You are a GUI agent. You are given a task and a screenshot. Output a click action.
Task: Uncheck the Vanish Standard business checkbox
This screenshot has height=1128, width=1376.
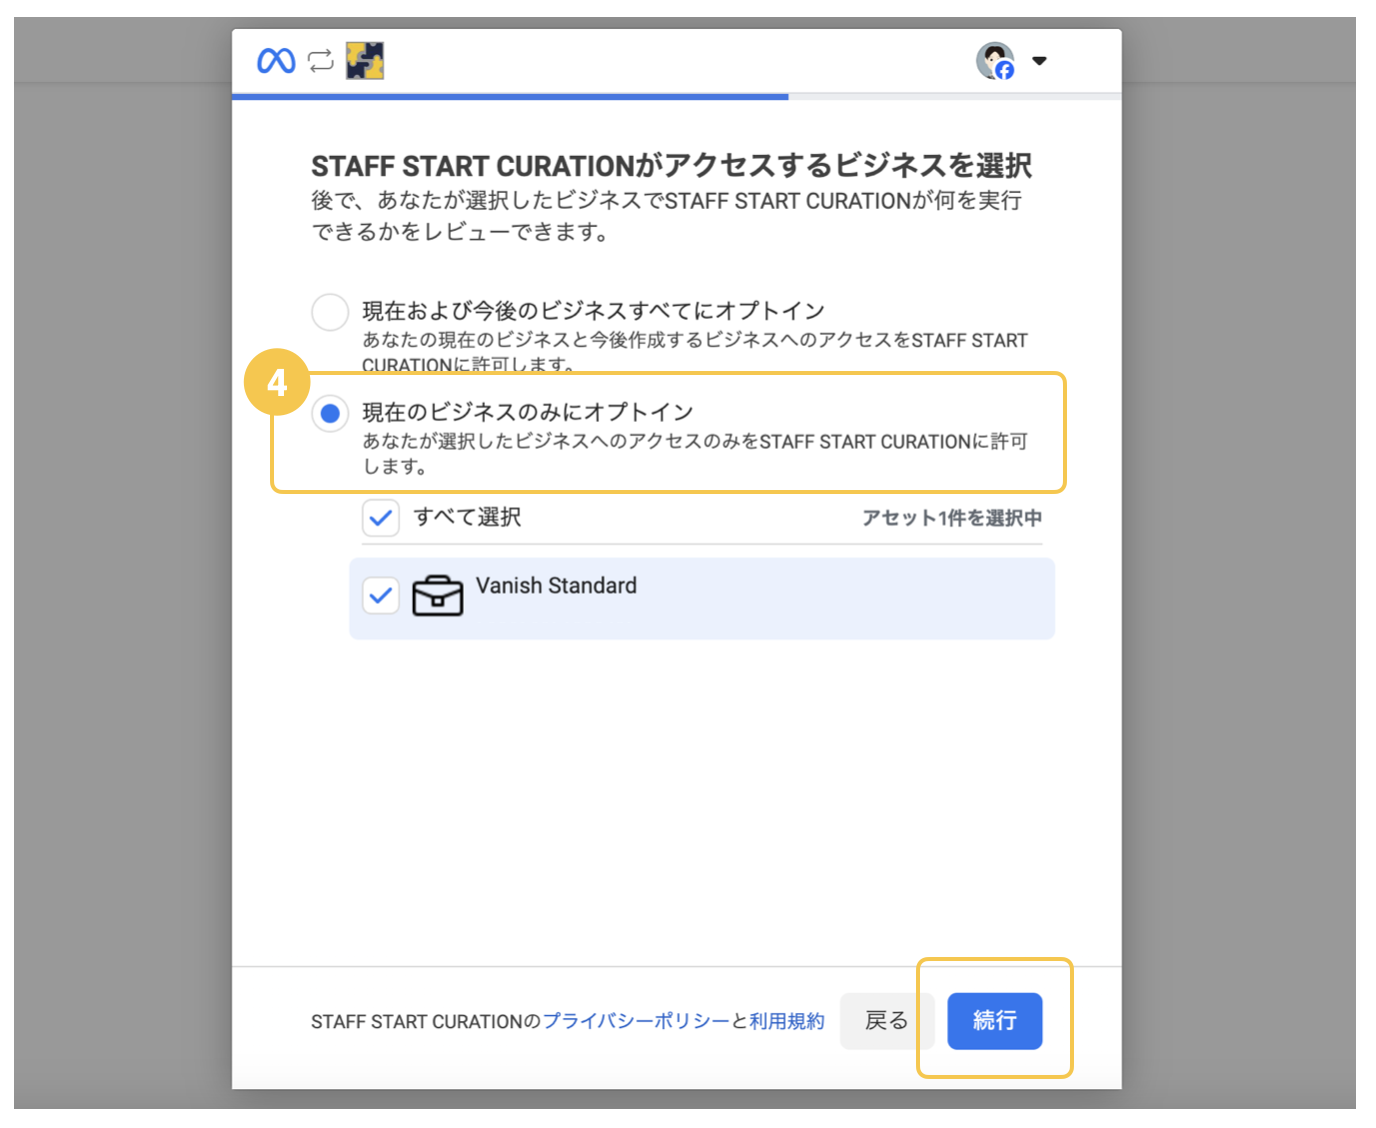(380, 596)
